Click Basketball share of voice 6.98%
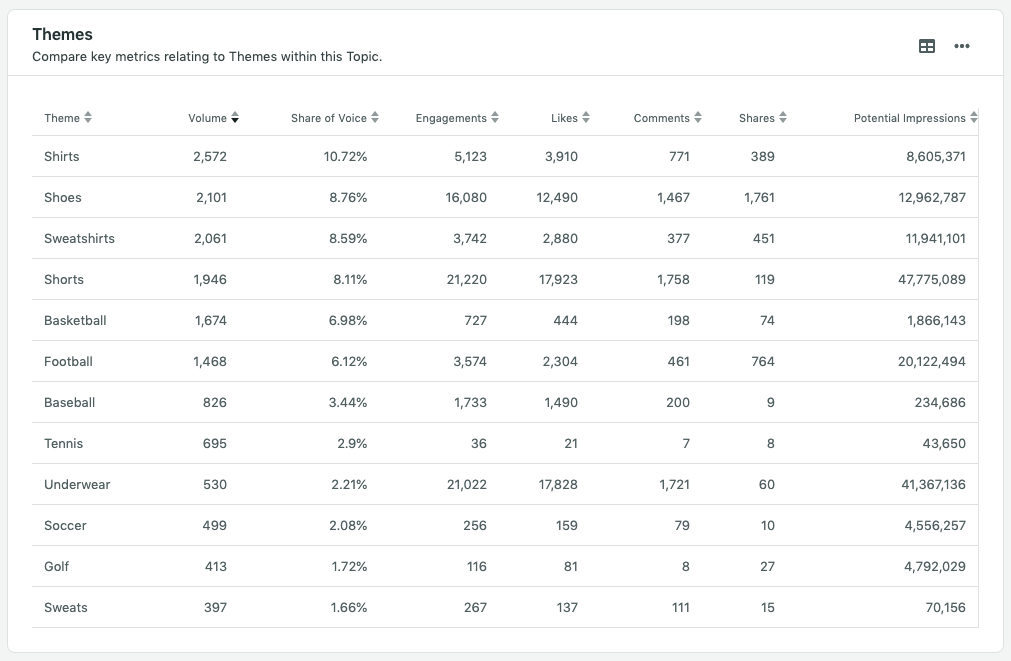Image resolution: width=1011 pixels, height=661 pixels. (x=348, y=321)
